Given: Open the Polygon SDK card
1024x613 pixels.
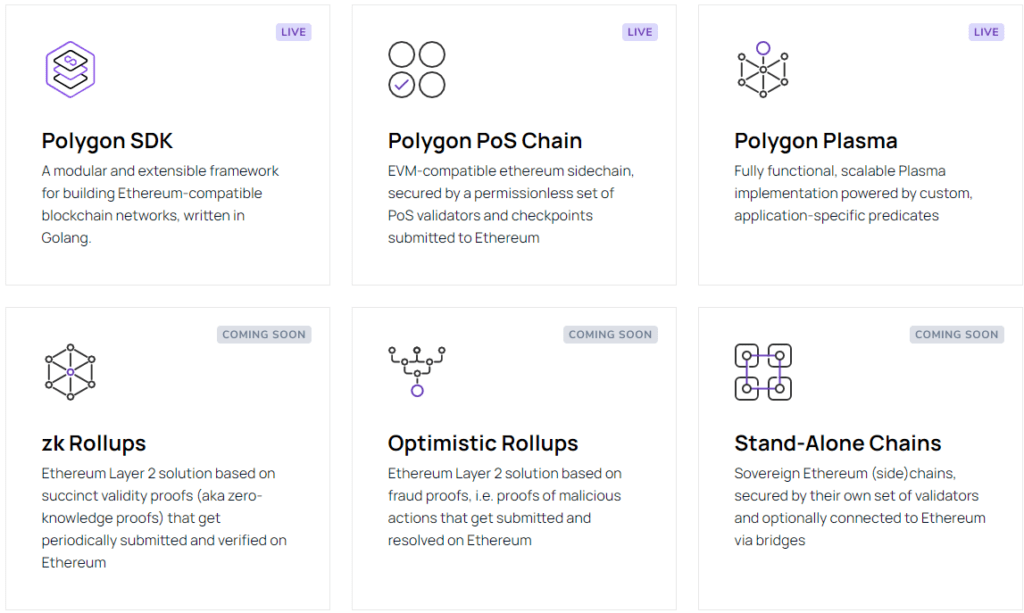Looking at the screenshot, I should click(168, 145).
